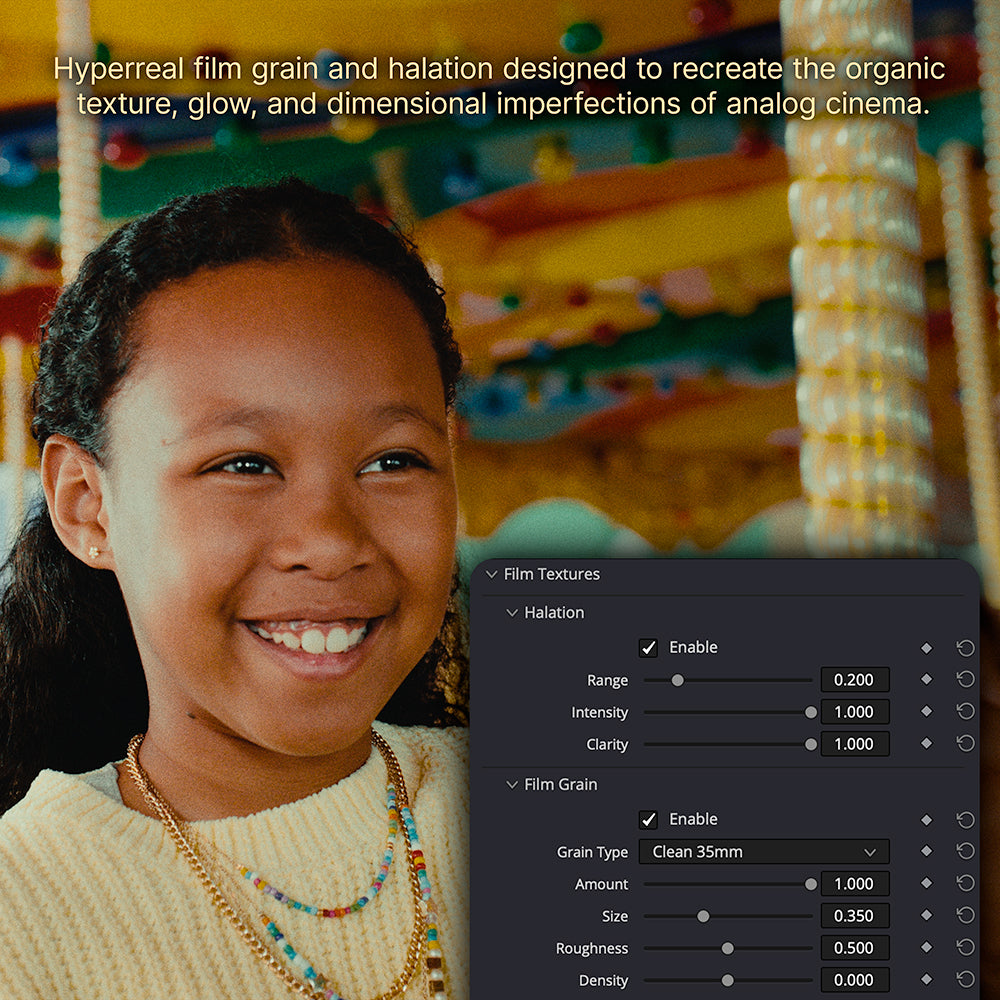1000x1000 pixels.
Task: Add keyframe for Size parameter
Action: click(x=927, y=915)
